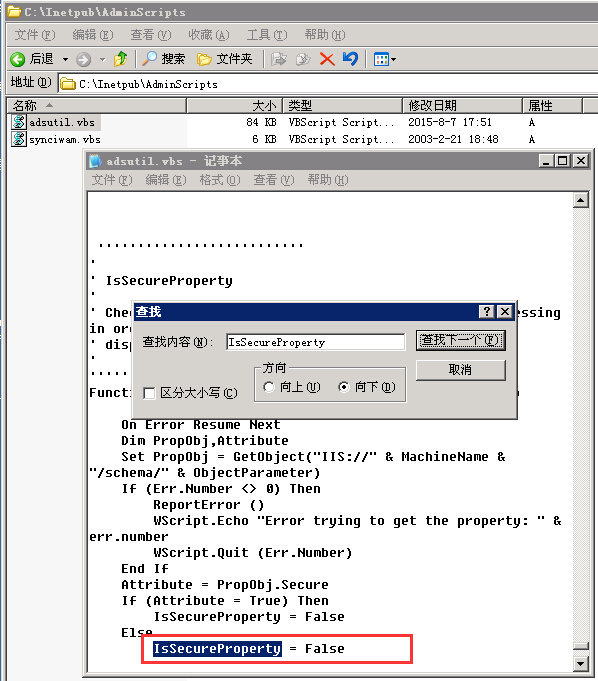Viewport: 598px width, 681px height.
Task: Select the Down (向下) direction radio button
Action: point(344,387)
